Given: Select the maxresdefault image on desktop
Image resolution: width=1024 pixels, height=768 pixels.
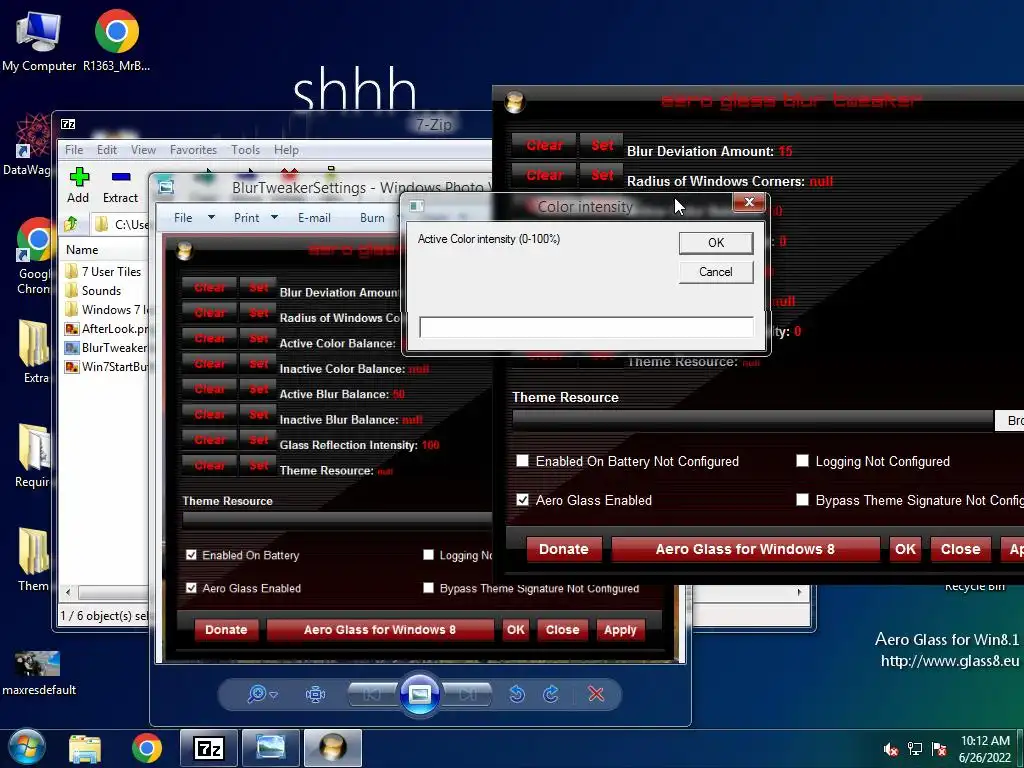Looking at the screenshot, I should point(39,673).
